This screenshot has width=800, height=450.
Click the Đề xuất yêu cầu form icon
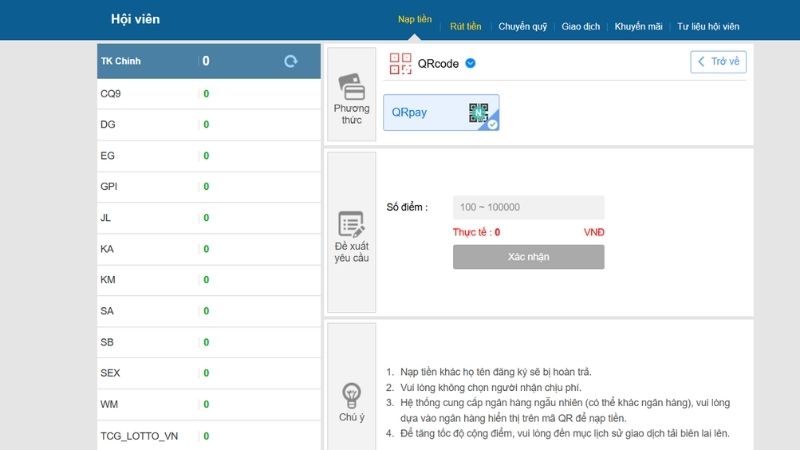352,224
